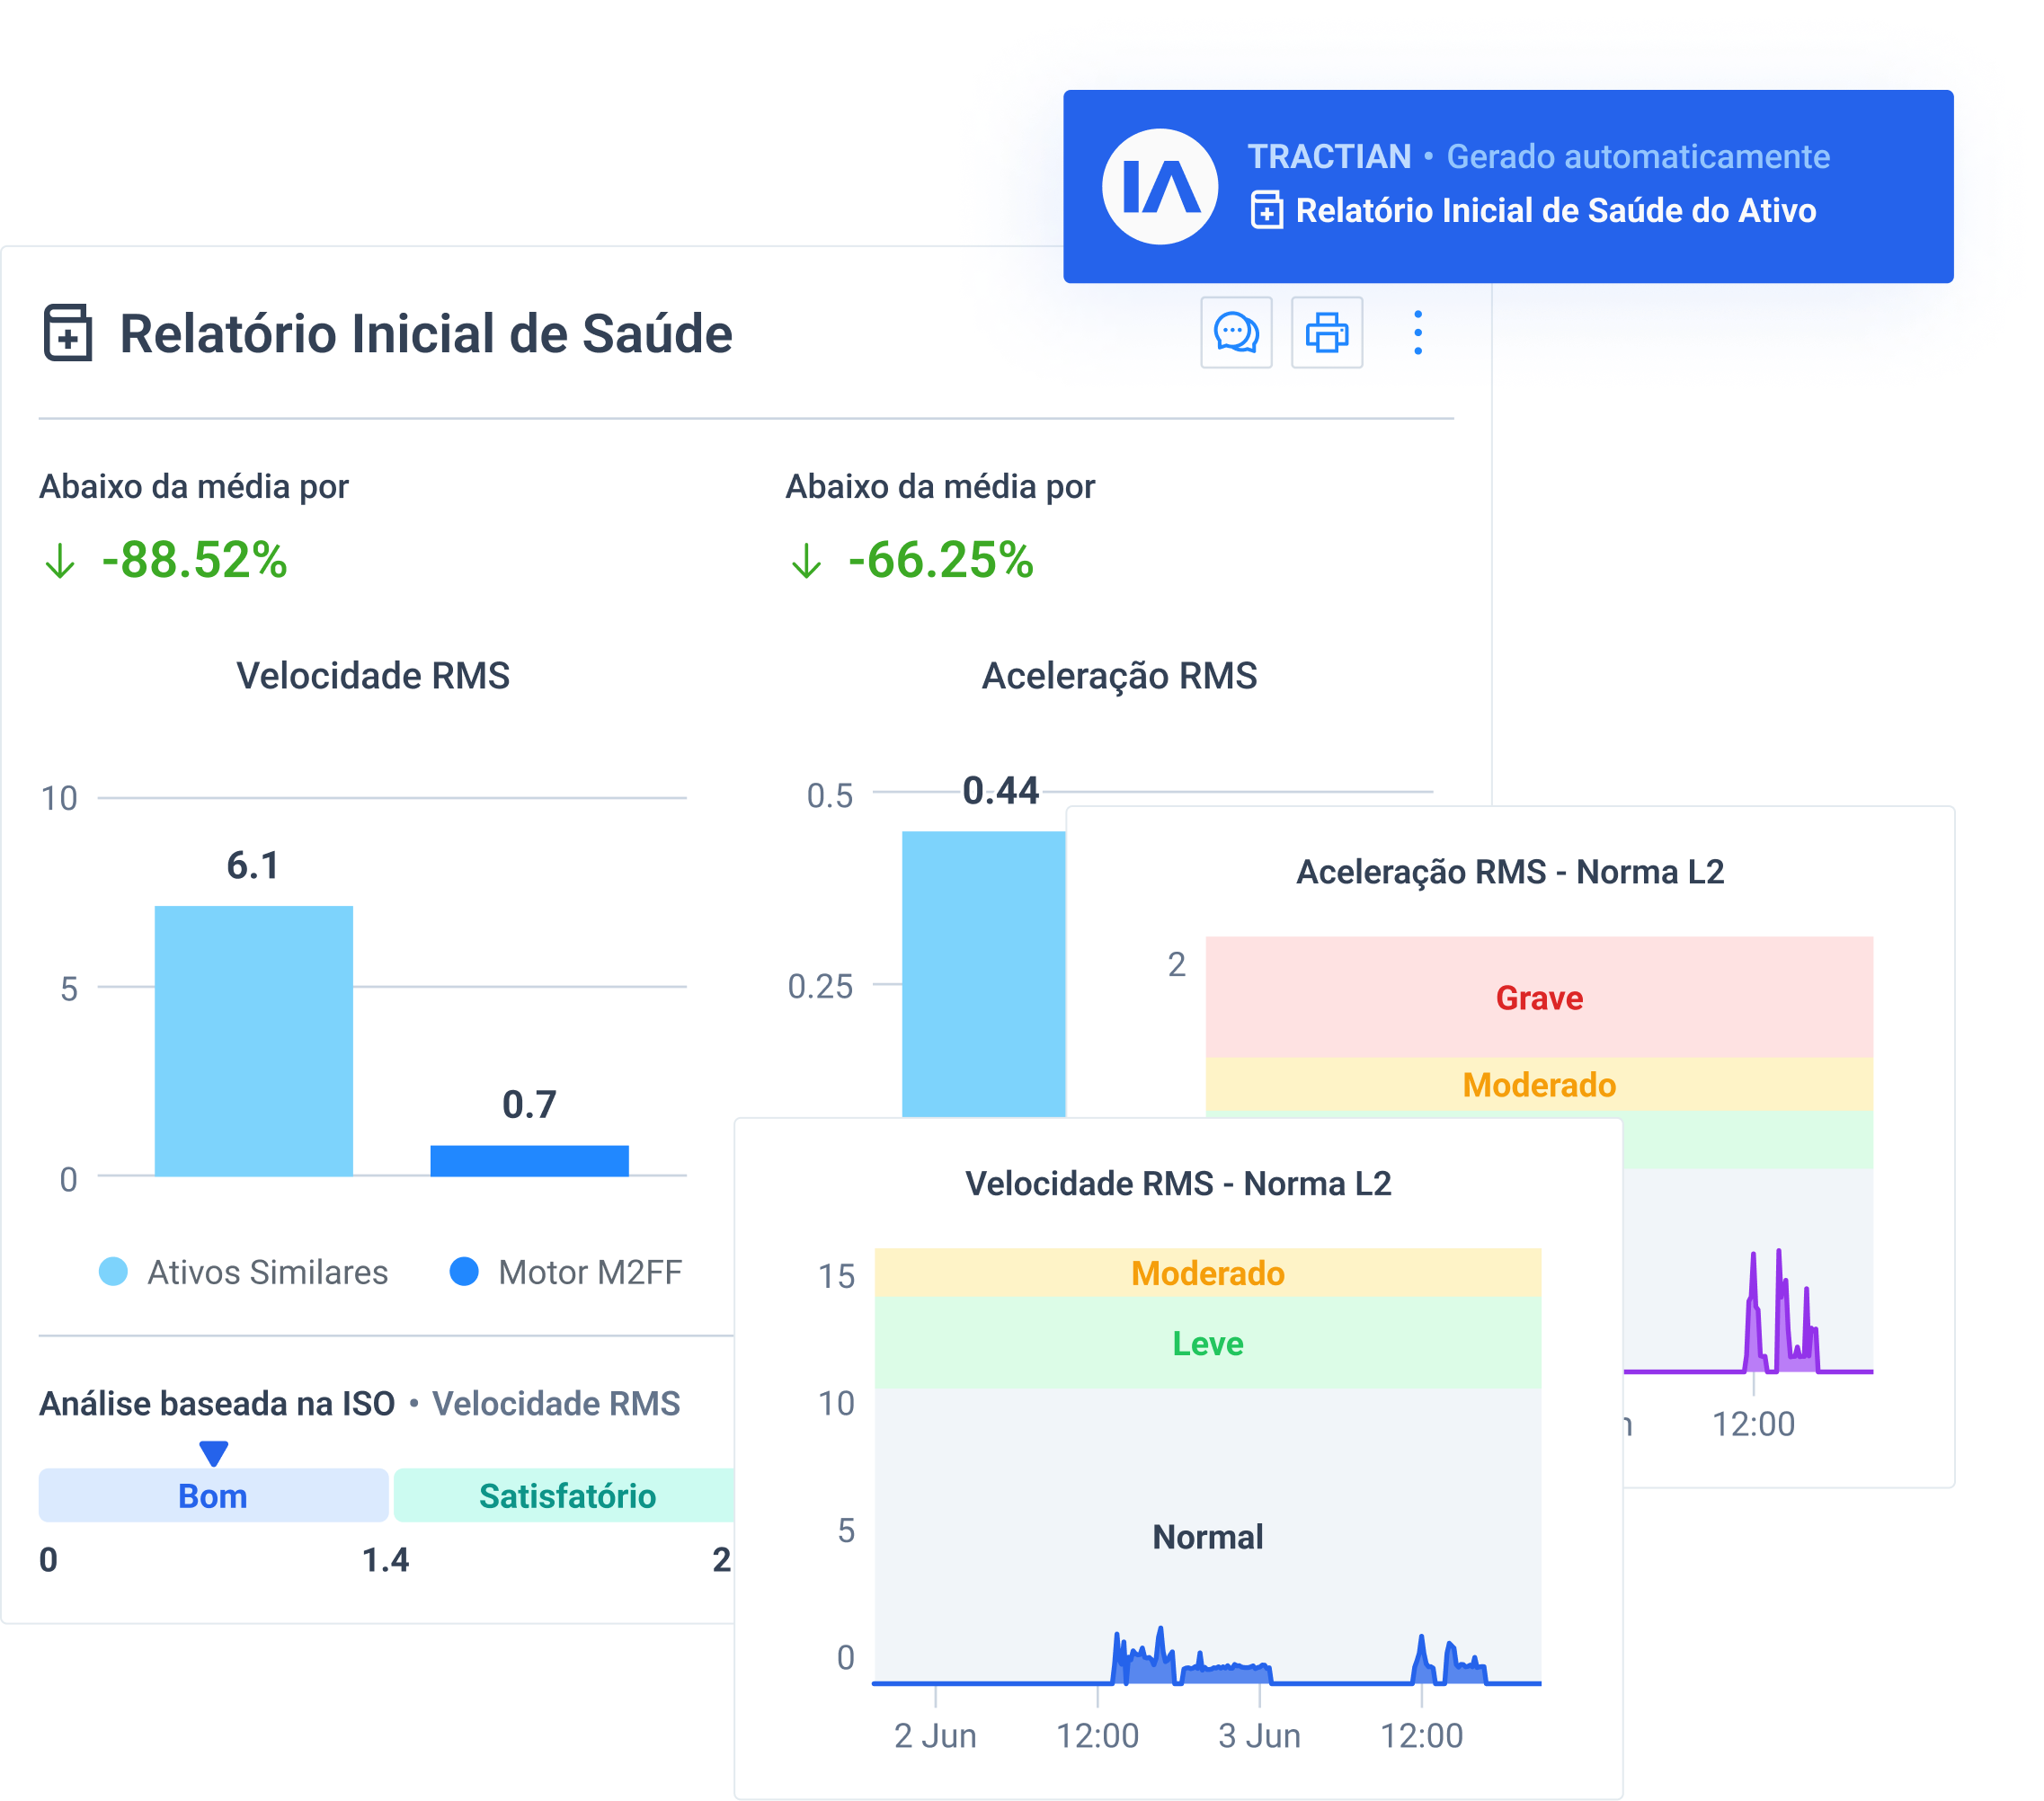Click the print icon to print the report

[1327, 333]
